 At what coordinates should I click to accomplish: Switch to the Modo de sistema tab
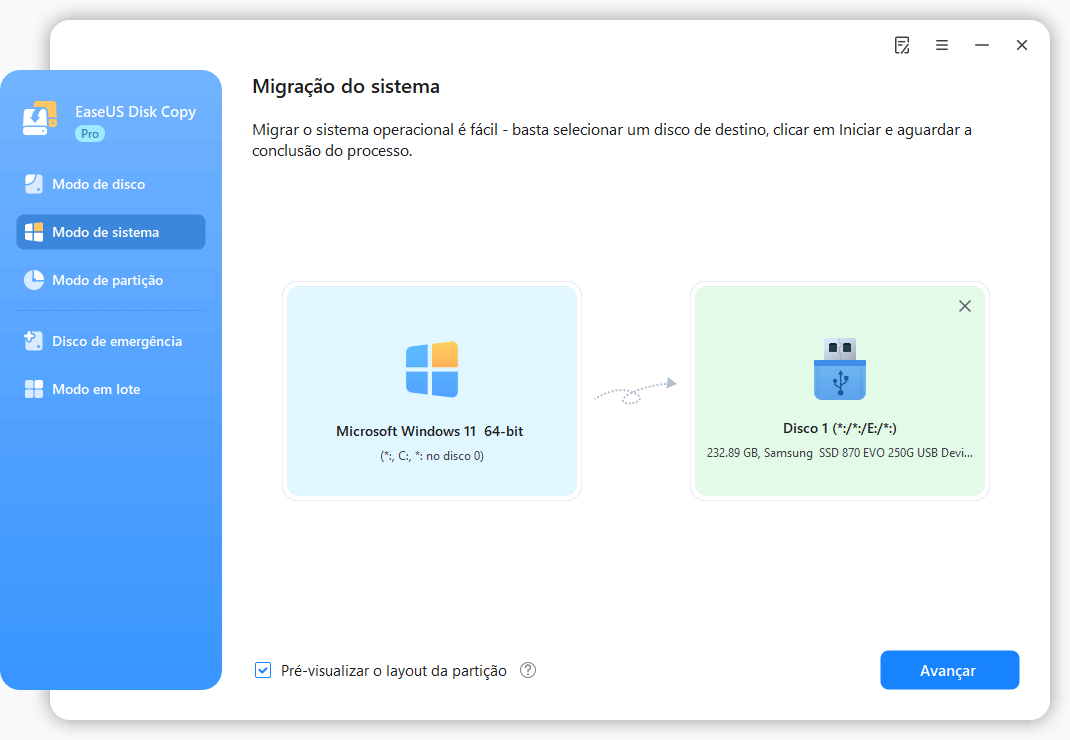click(x=110, y=232)
